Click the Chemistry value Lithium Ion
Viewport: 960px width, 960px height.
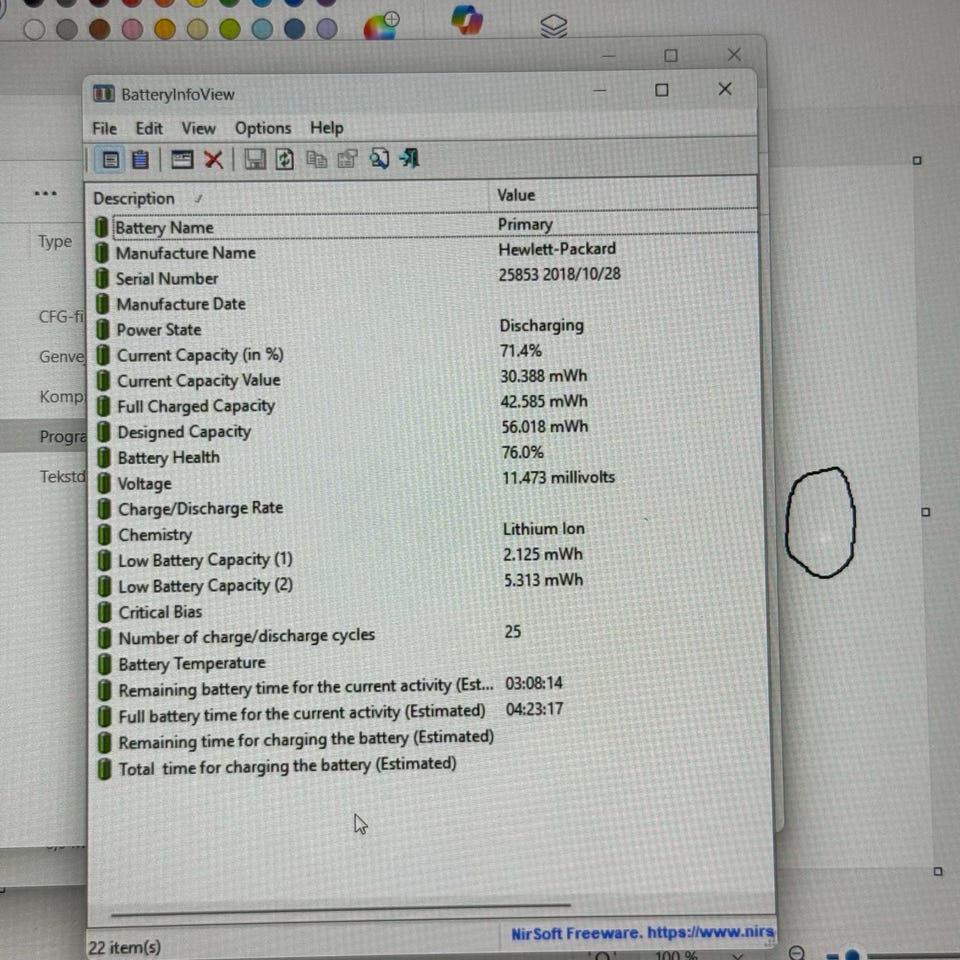pyautogui.click(x=544, y=529)
